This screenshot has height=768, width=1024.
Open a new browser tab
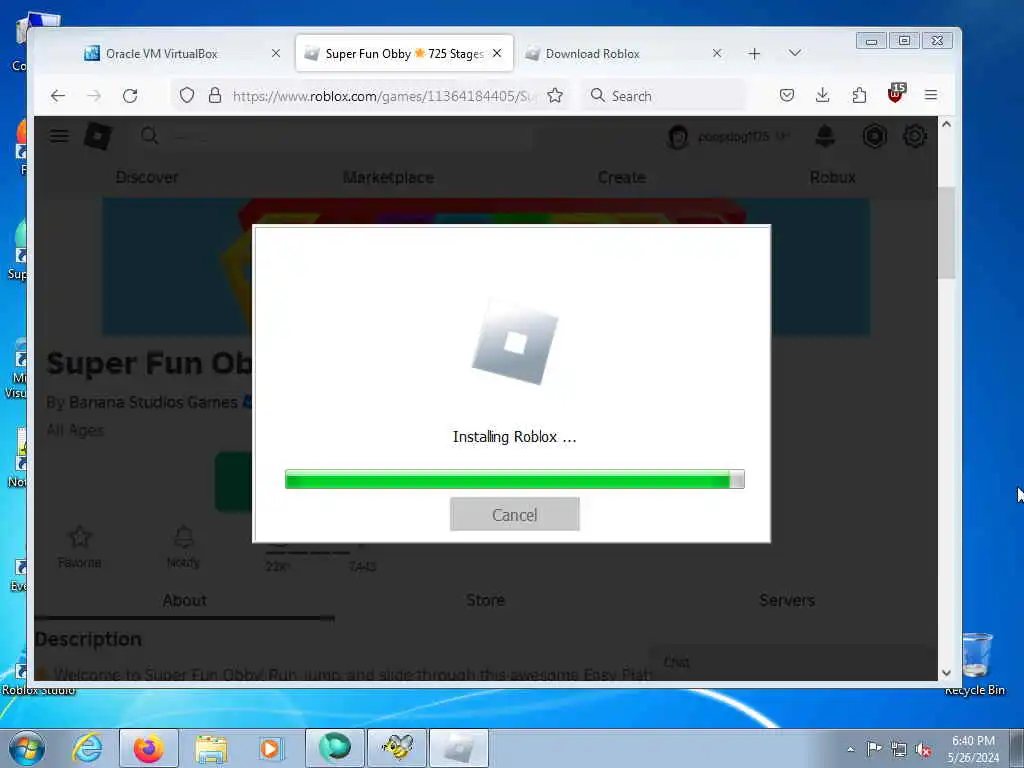(x=754, y=54)
